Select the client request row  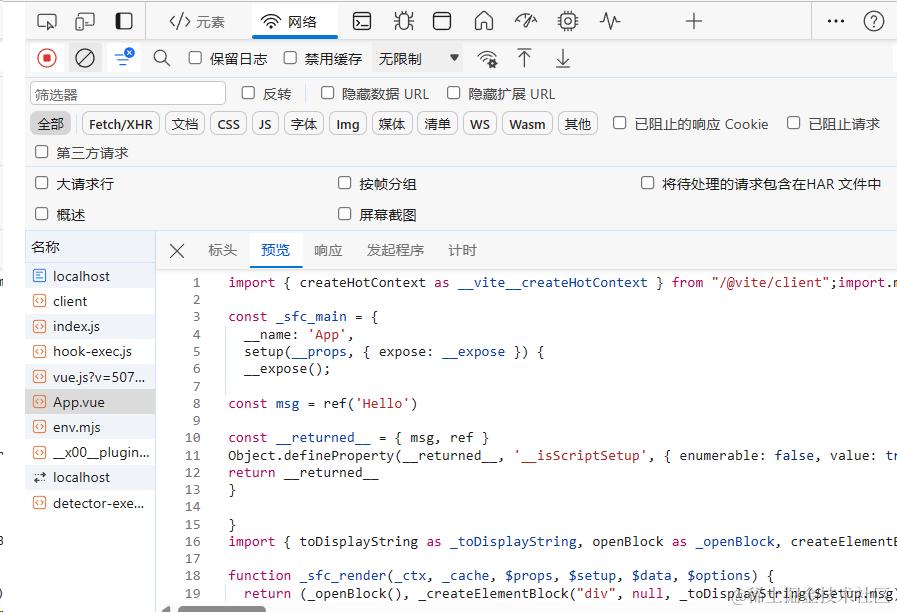tap(90, 301)
